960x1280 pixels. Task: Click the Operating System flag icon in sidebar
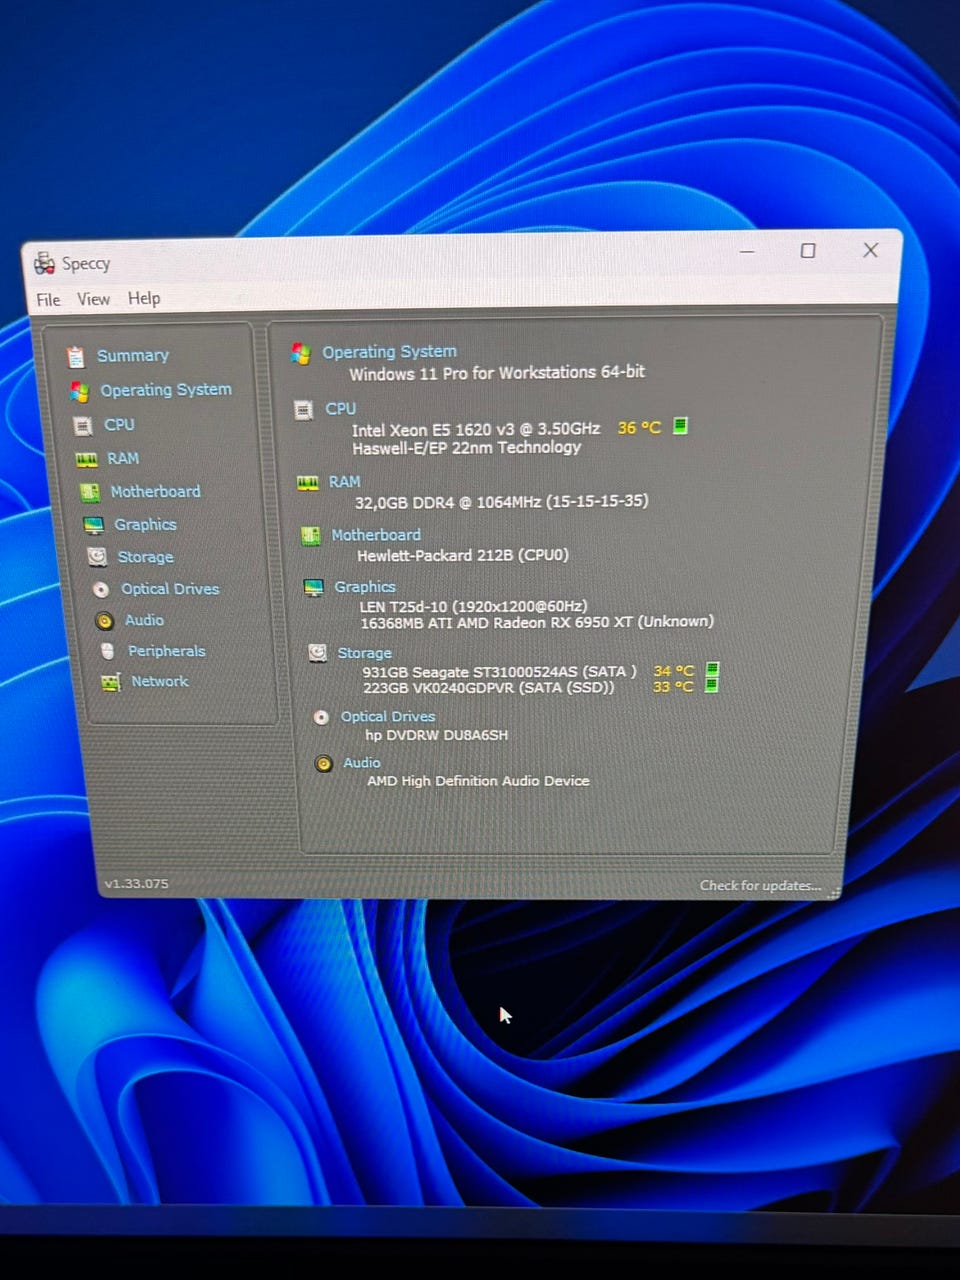79,391
